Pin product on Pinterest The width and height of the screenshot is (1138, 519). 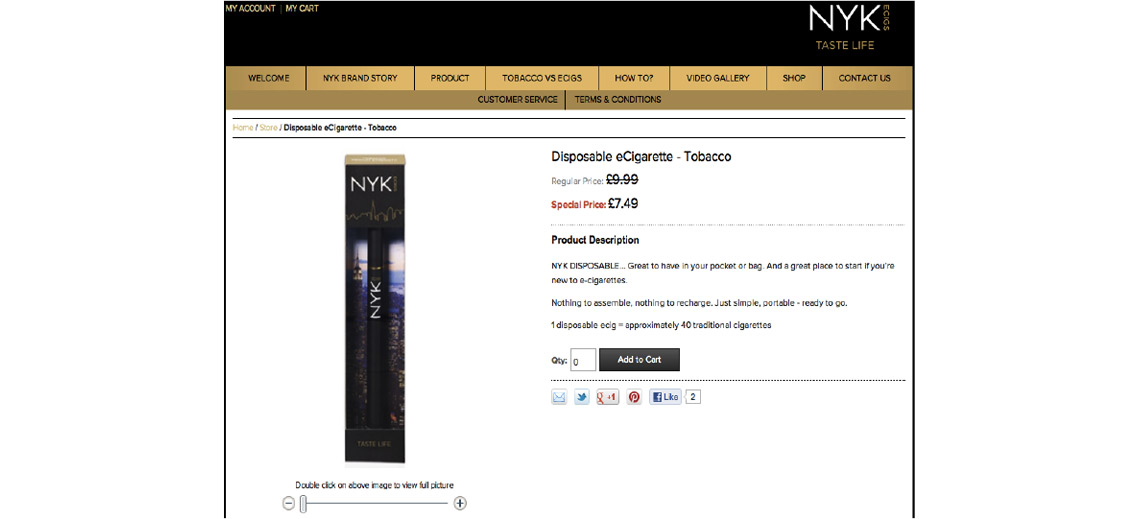pos(634,397)
